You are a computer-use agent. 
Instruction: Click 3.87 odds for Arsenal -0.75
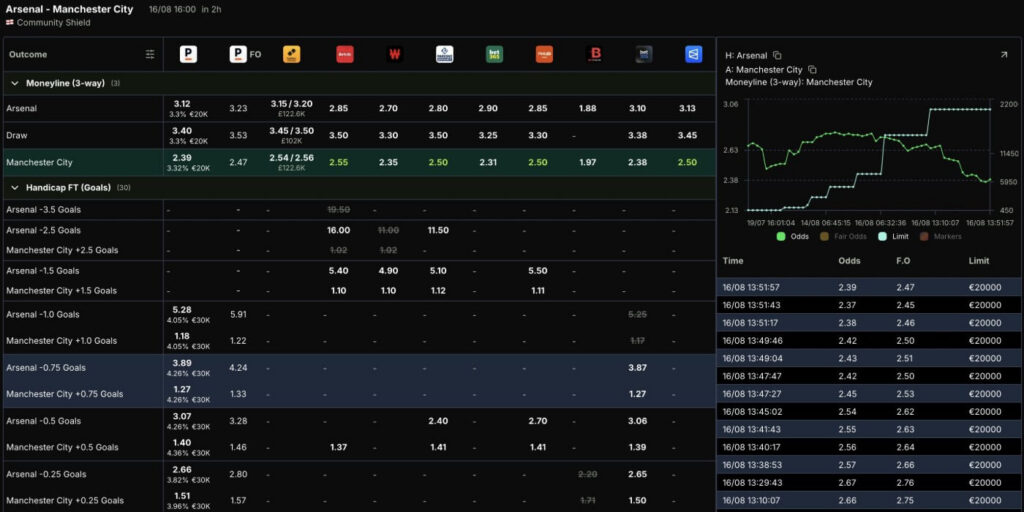(x=637, y=368)
